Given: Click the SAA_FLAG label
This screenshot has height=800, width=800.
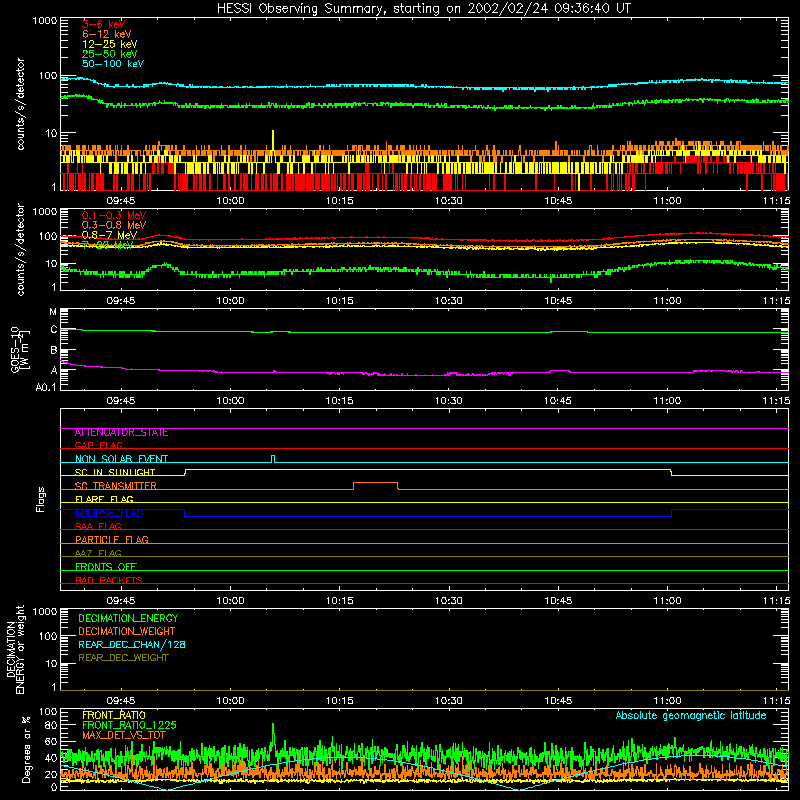Looking at the screenshot, I should tap(98, 526).
